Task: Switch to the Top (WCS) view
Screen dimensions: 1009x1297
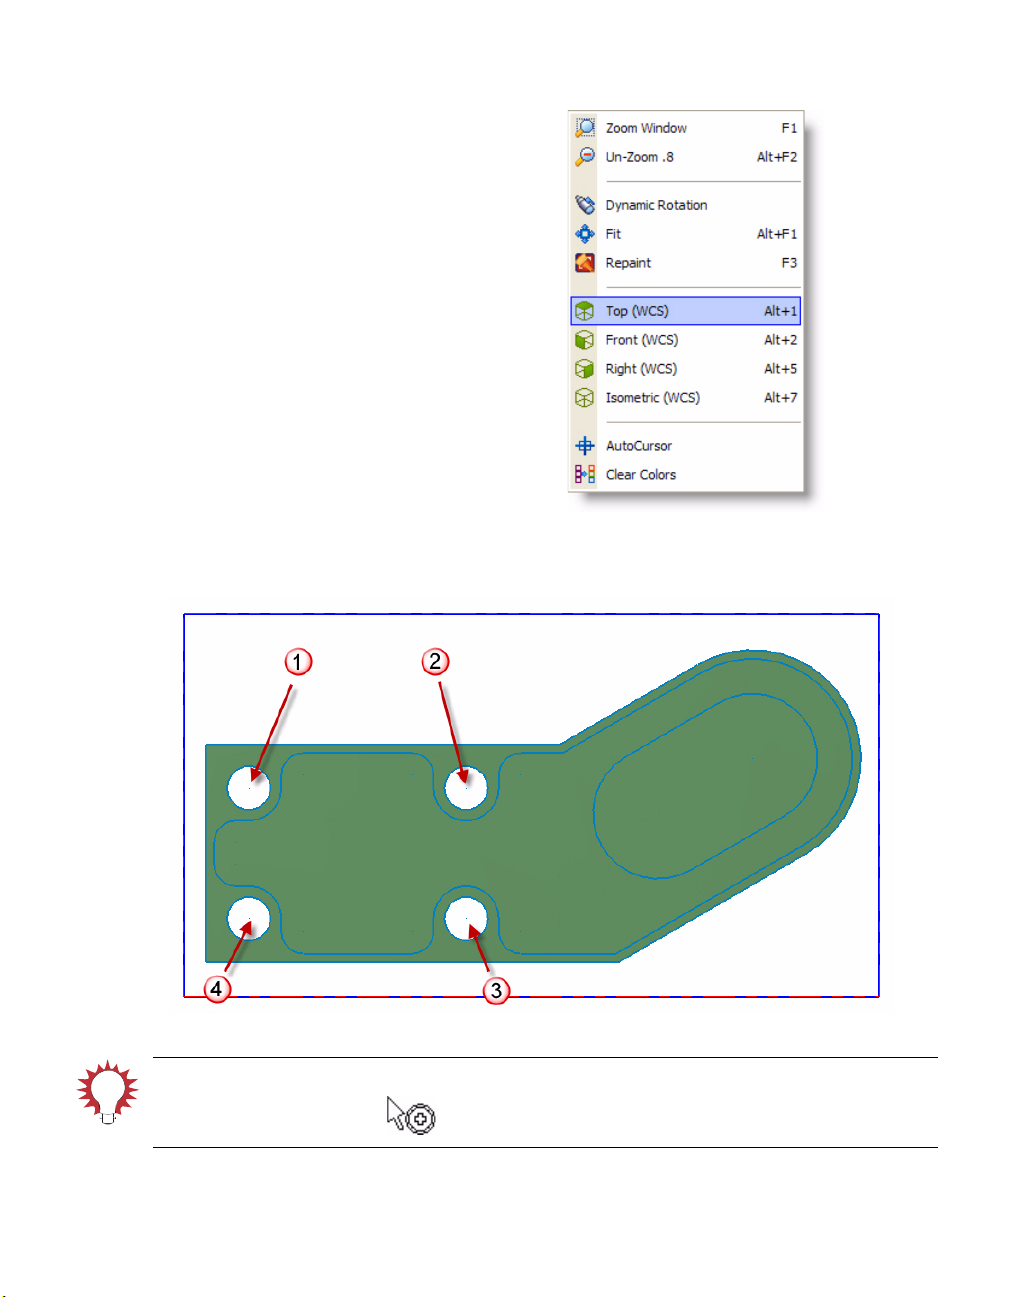Action: [686, 311]
